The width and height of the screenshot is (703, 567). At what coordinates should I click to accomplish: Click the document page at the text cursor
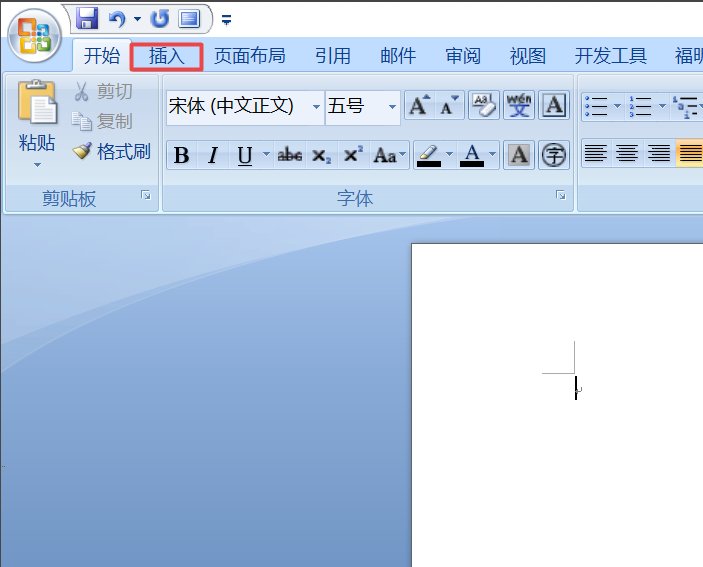click(x=576, y=388)
